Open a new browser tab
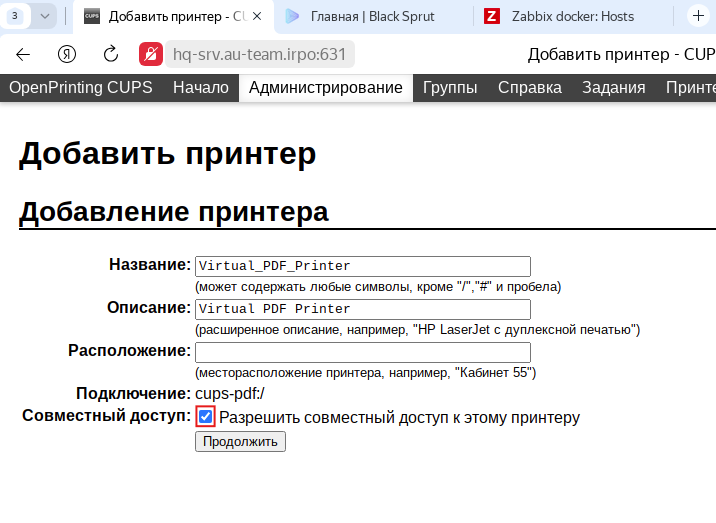716x523 pixels. tap(698, 16)
